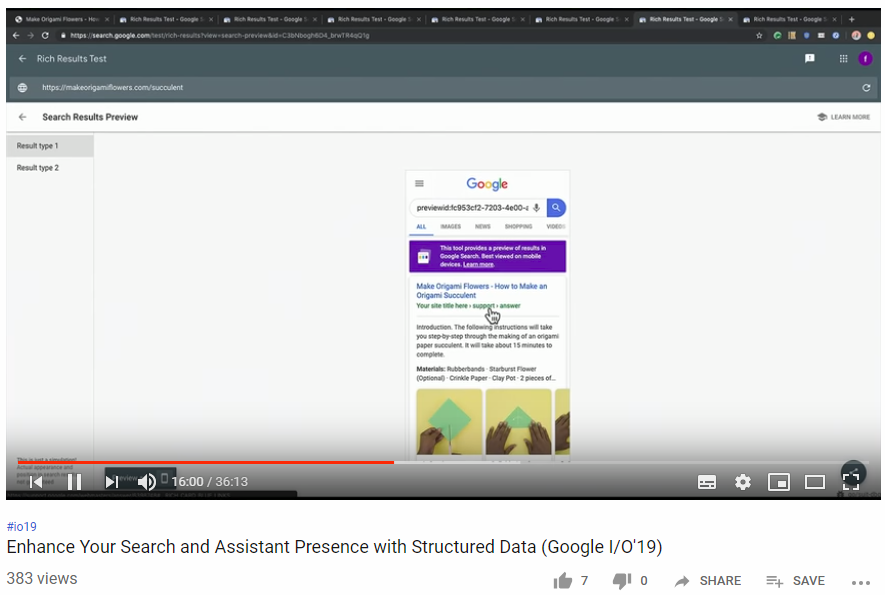The image size is (885, 595).
Task: Mute the video volume
Action: click(147, 482)
